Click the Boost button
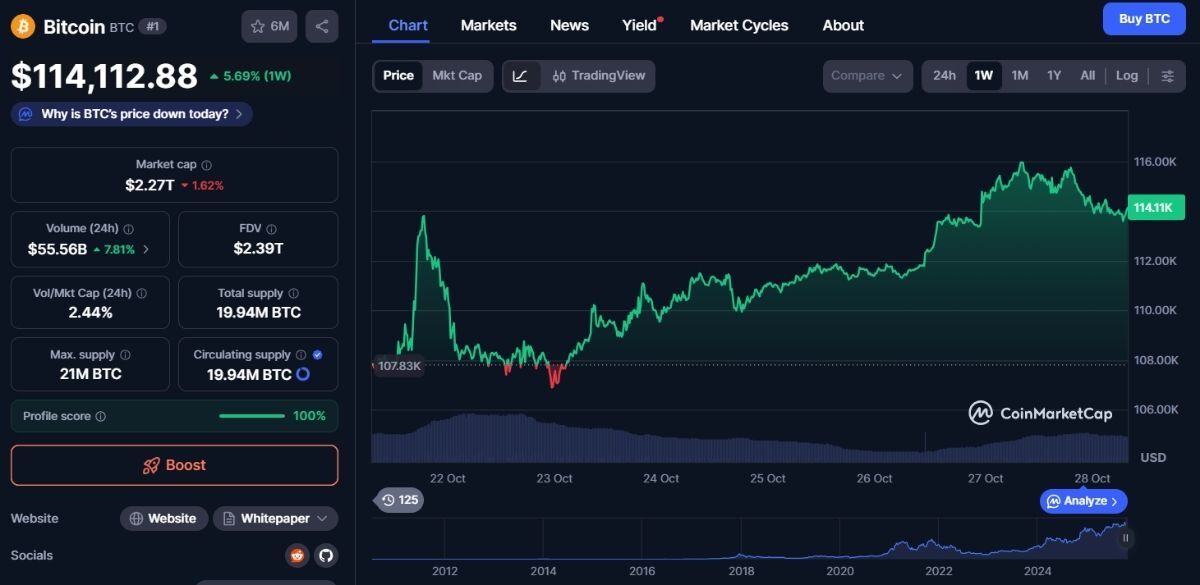Viewport: 1200px width, 585px height. point(174,465)
